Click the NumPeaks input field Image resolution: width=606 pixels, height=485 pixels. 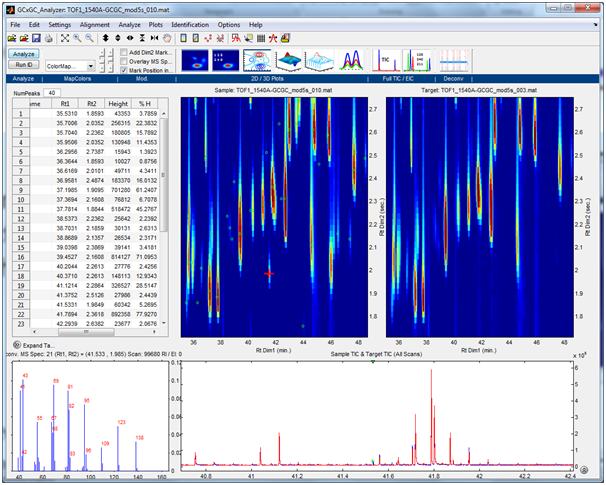pos(51,92)
